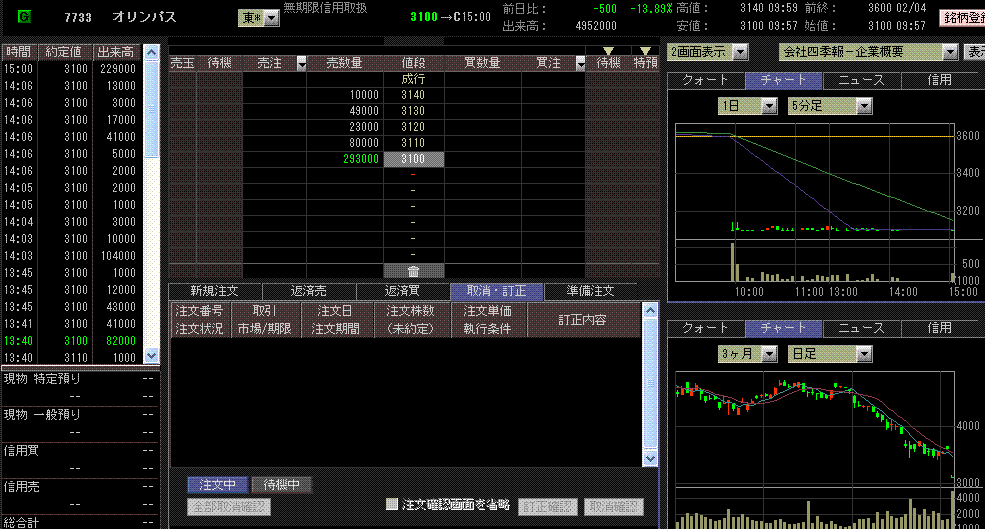Screen dimensions: 985x529
Task: Select the 注文中 filter toggle
Action: tap(217, 485)
